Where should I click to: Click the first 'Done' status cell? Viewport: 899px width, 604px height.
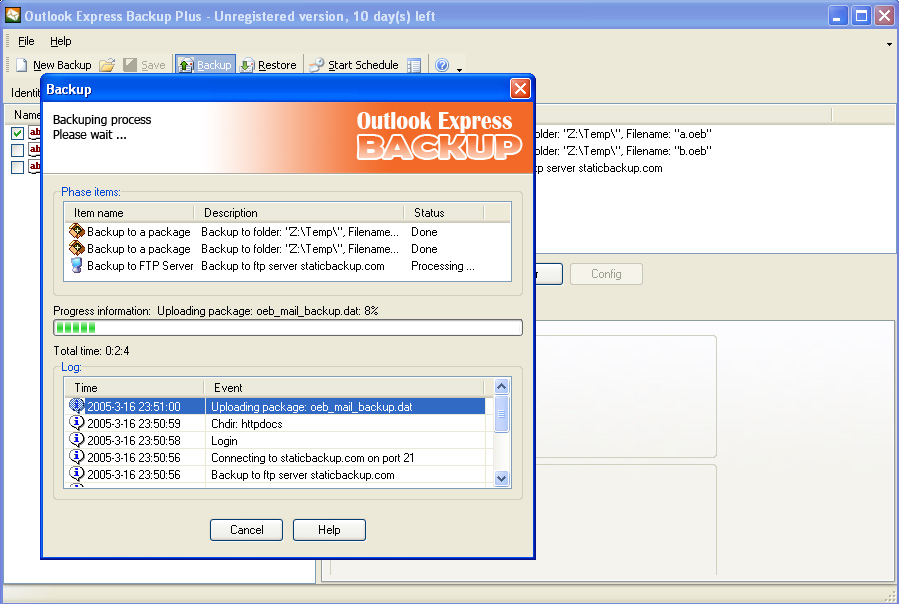[x=424, y=232]
